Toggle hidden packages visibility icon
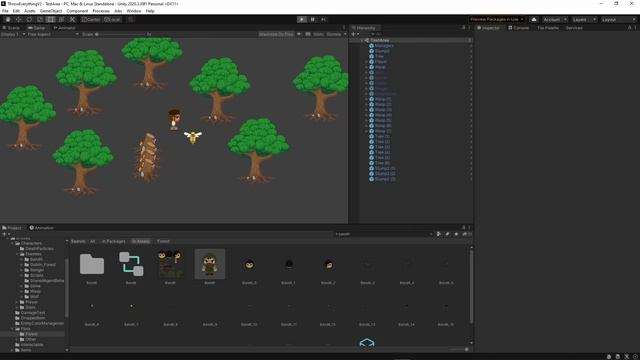 click(x=466, y=234)
